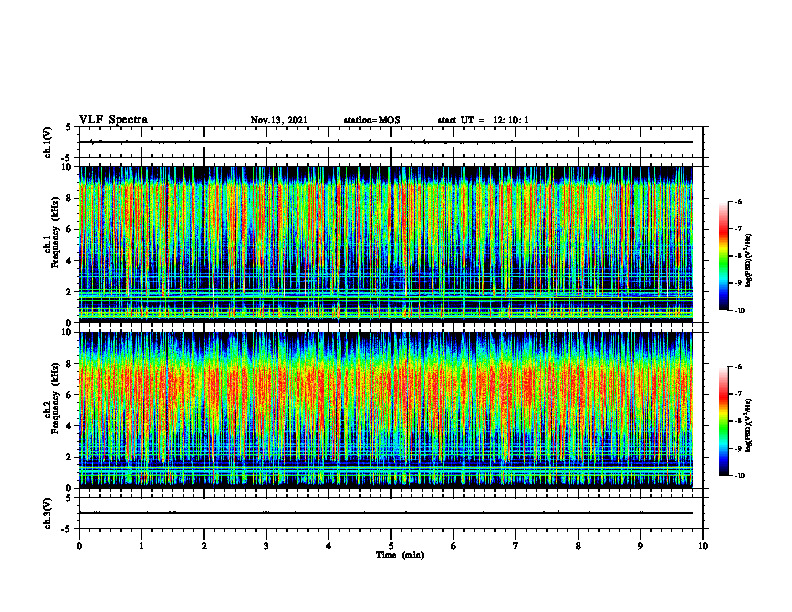Screen dimensions: 792x612
Task: Click the lower color bar log(PSD) label
Action: coord(748,425)
